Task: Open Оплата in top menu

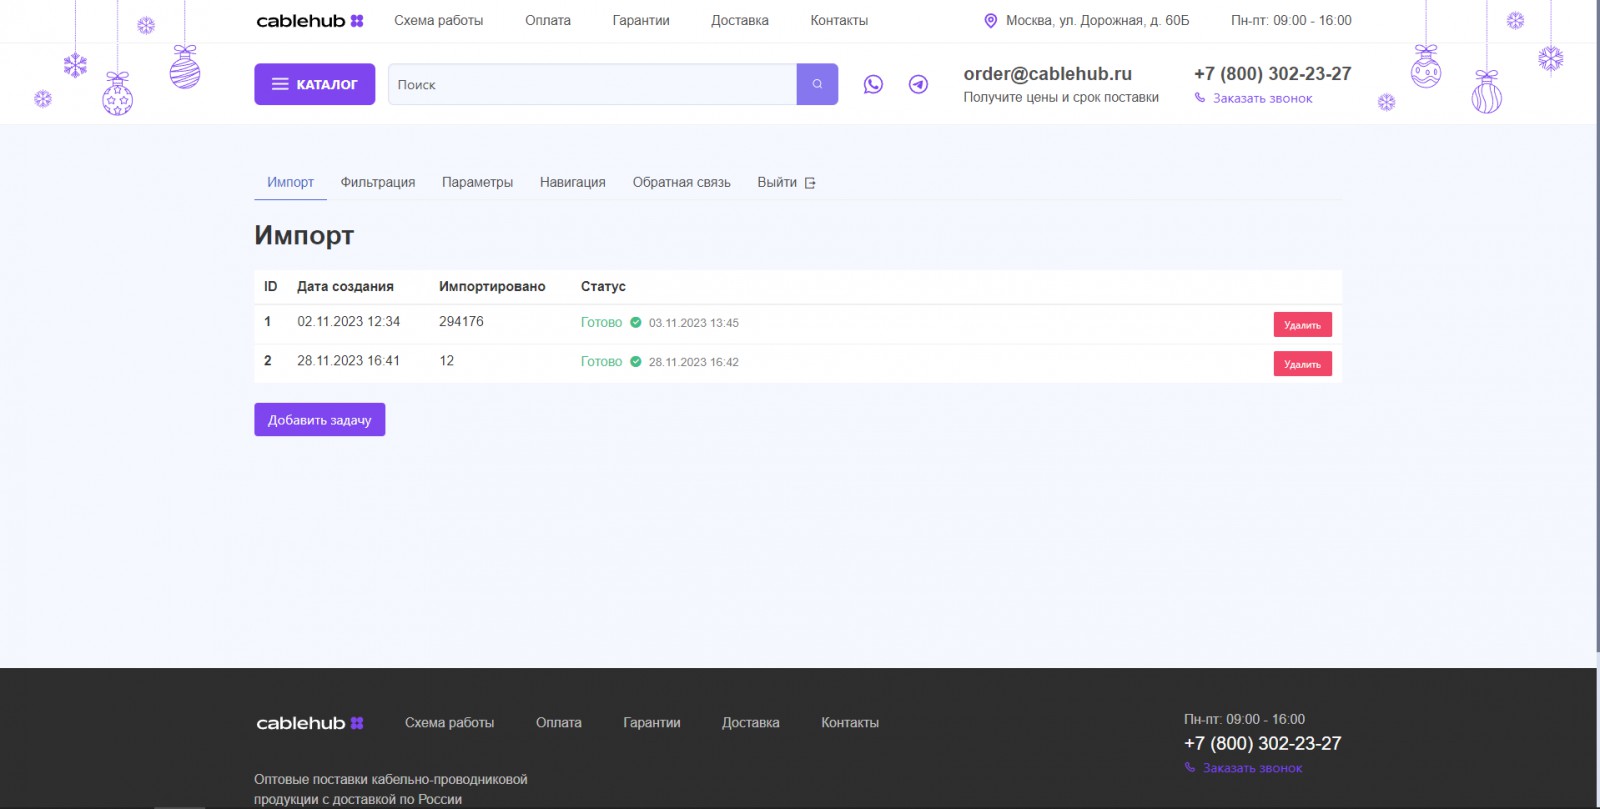Action: tap(548, 20)
